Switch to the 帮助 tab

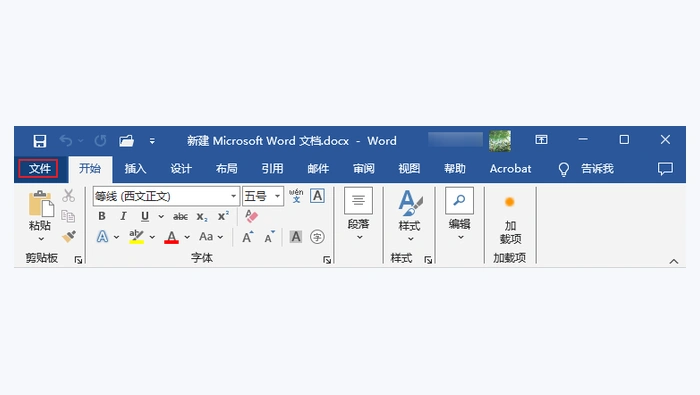(455, 169)
